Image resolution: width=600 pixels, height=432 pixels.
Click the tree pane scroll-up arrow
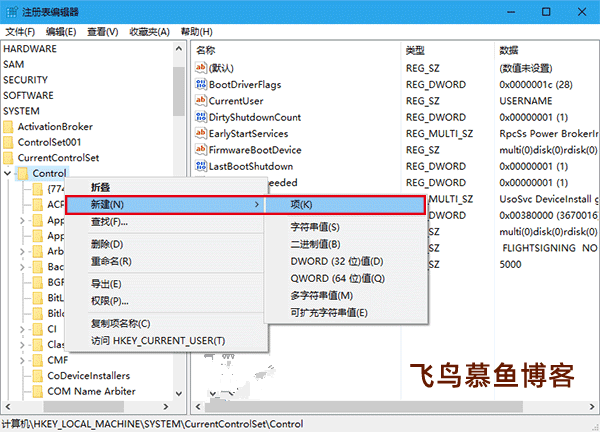(179, 49)
